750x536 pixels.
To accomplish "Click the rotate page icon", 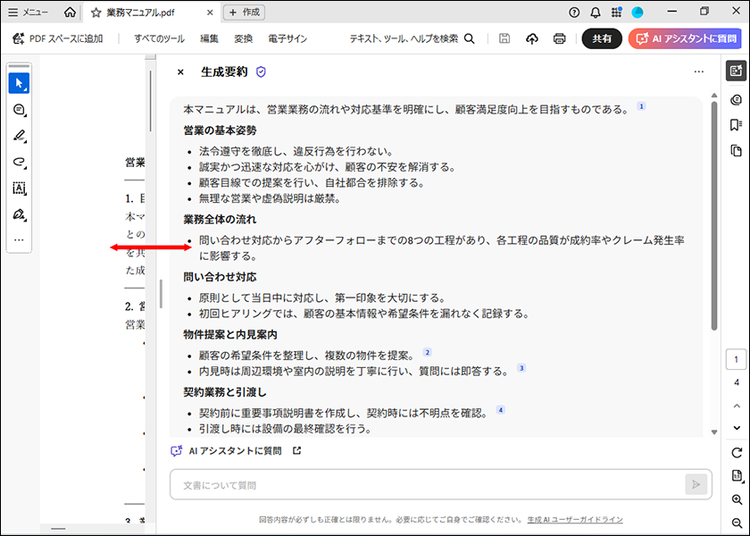I will click(x=736, y=453).
